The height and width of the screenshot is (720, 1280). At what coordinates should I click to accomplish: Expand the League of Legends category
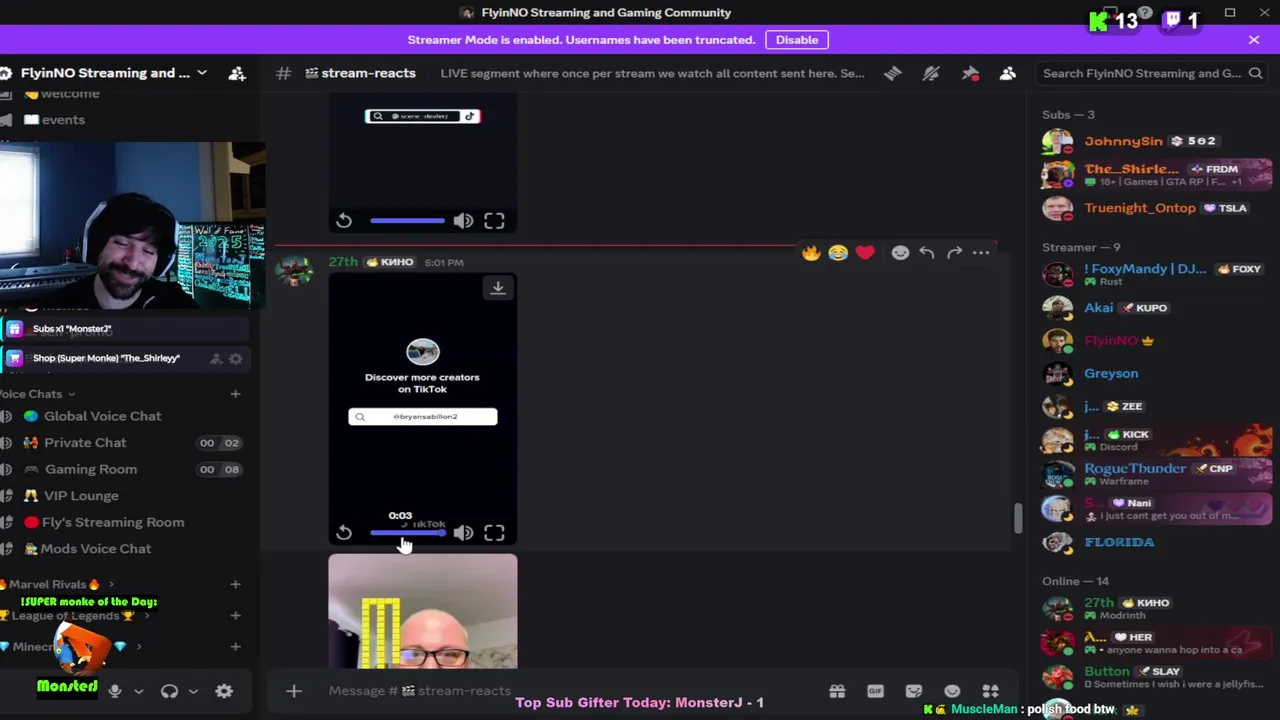72,616
